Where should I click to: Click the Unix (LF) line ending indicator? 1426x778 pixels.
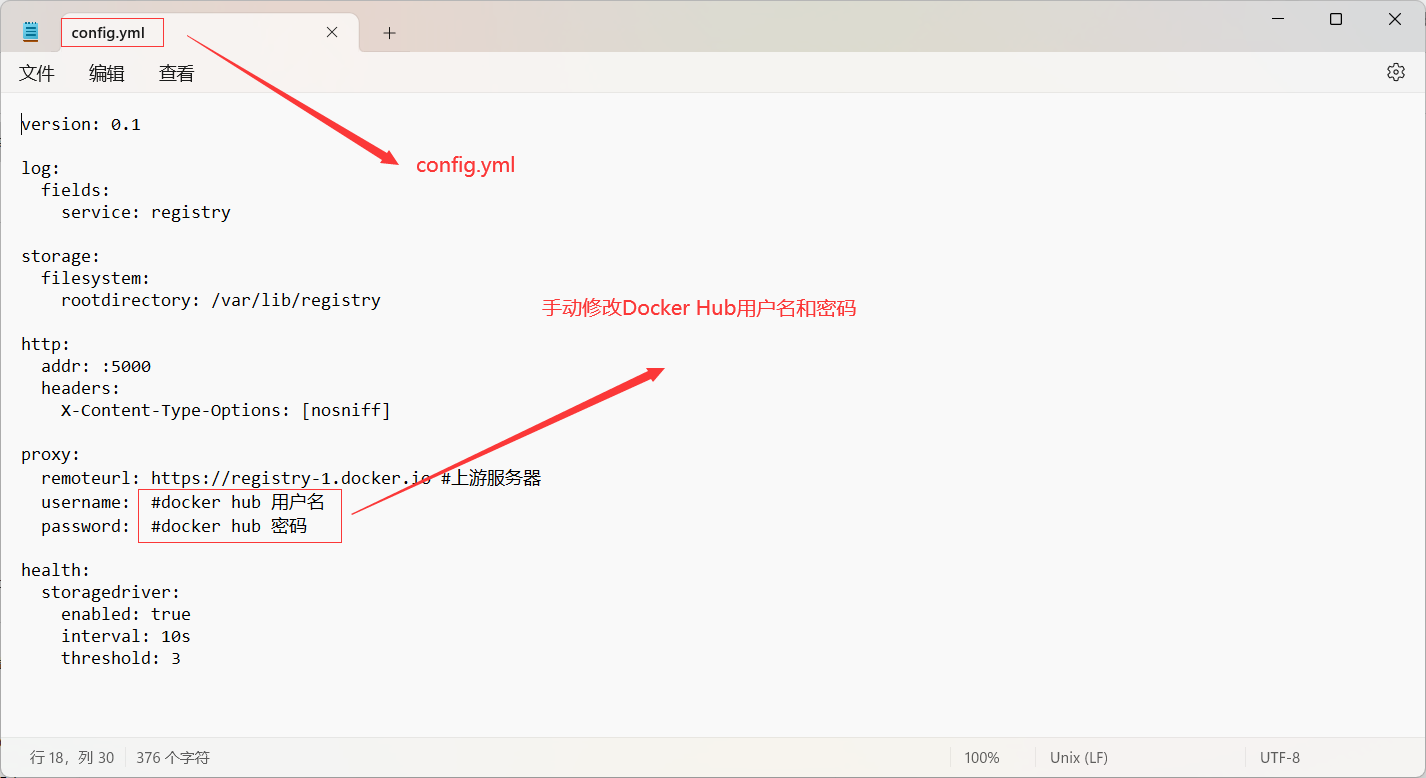tap(1079, 758)
